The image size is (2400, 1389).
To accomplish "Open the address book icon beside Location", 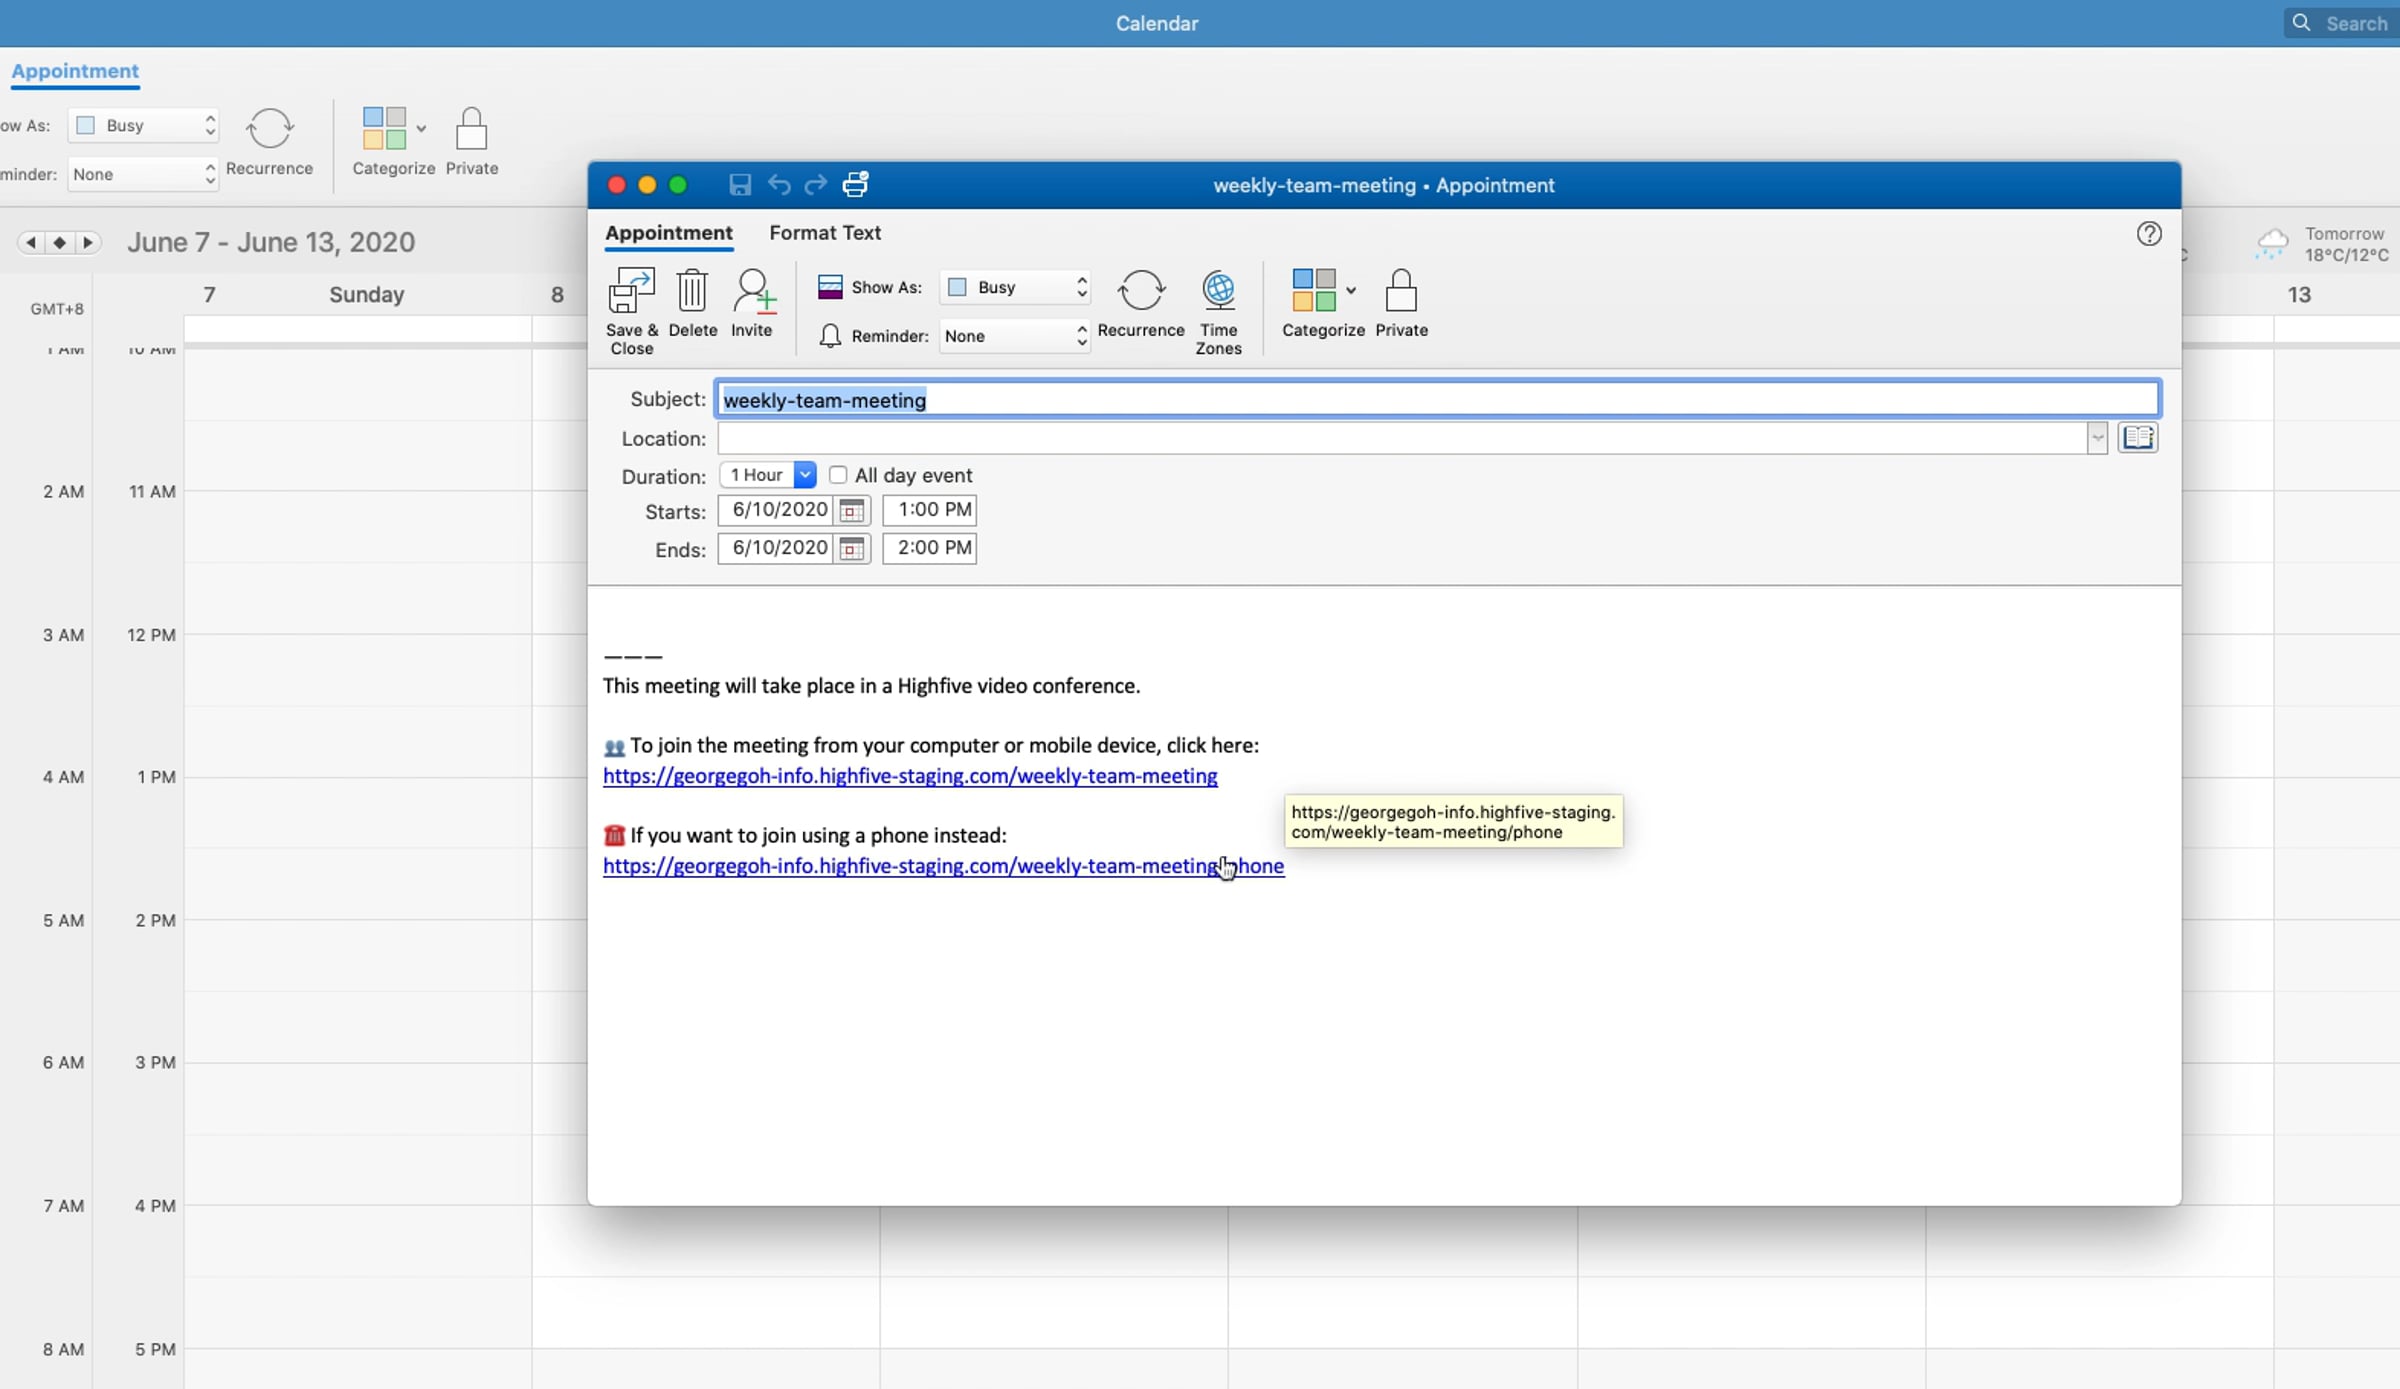I will (2138, 438).
